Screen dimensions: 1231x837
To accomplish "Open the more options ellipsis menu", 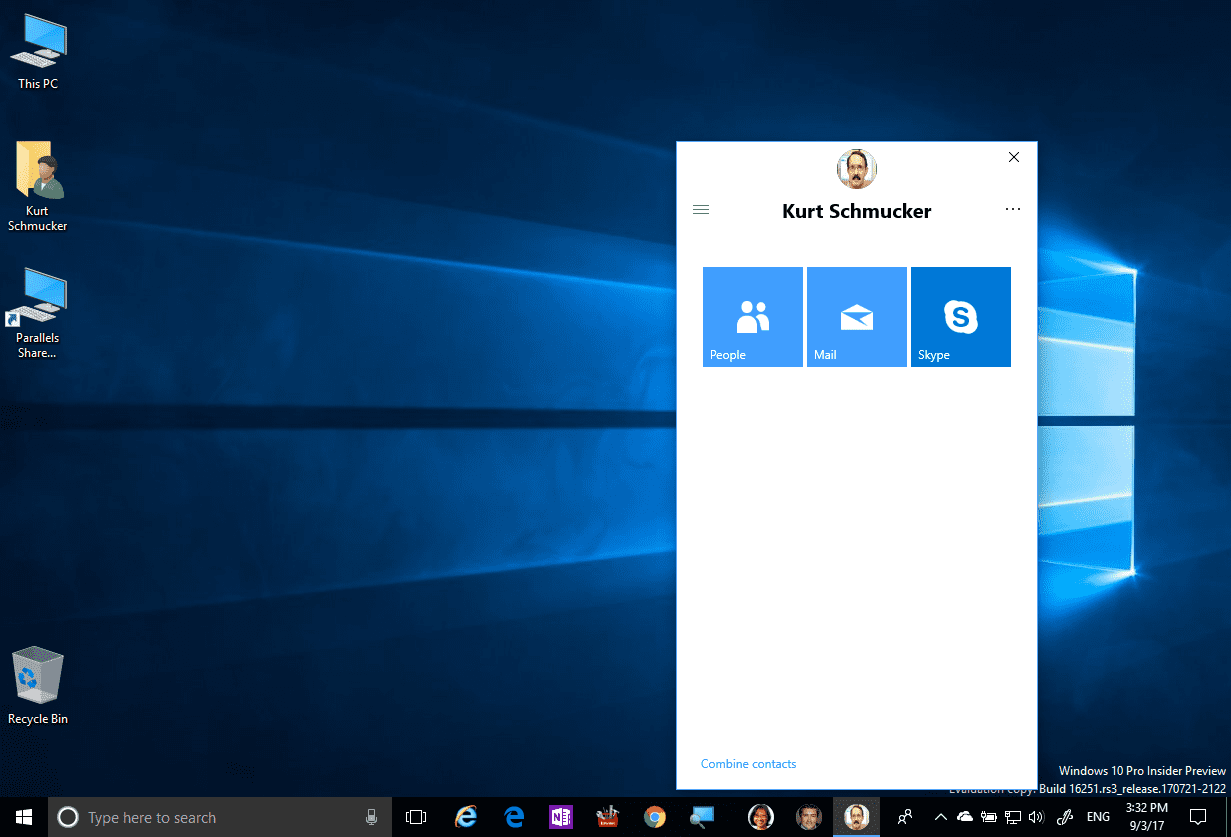I will click(1013, 210).
